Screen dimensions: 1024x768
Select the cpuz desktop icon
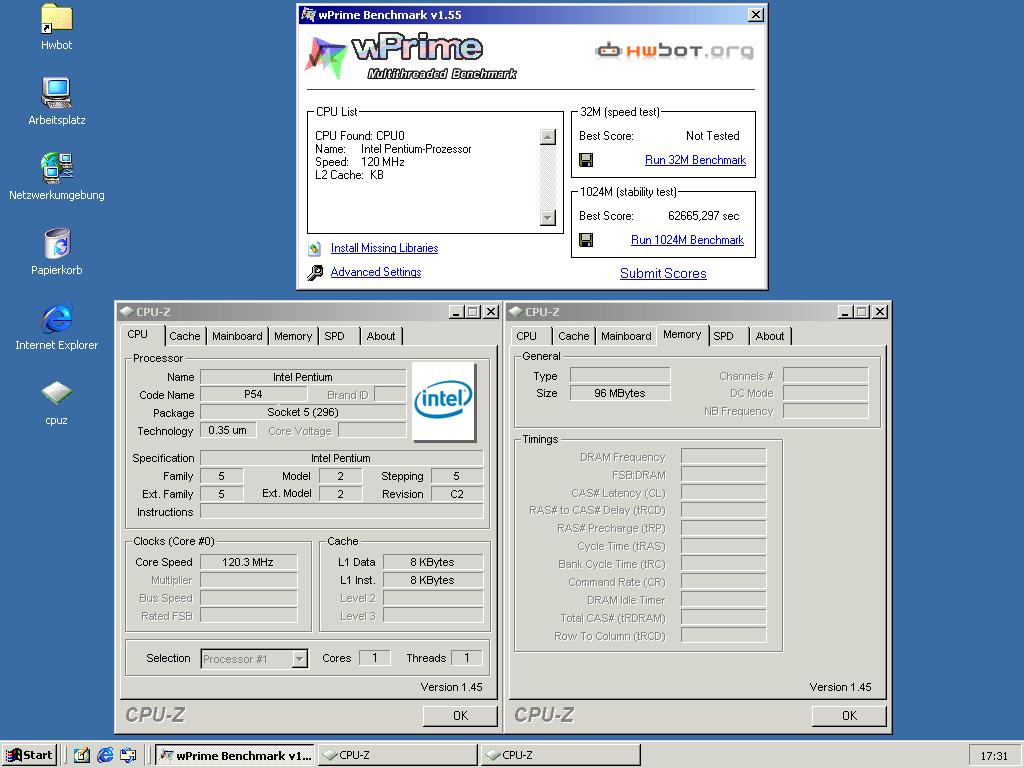[56, 402]
